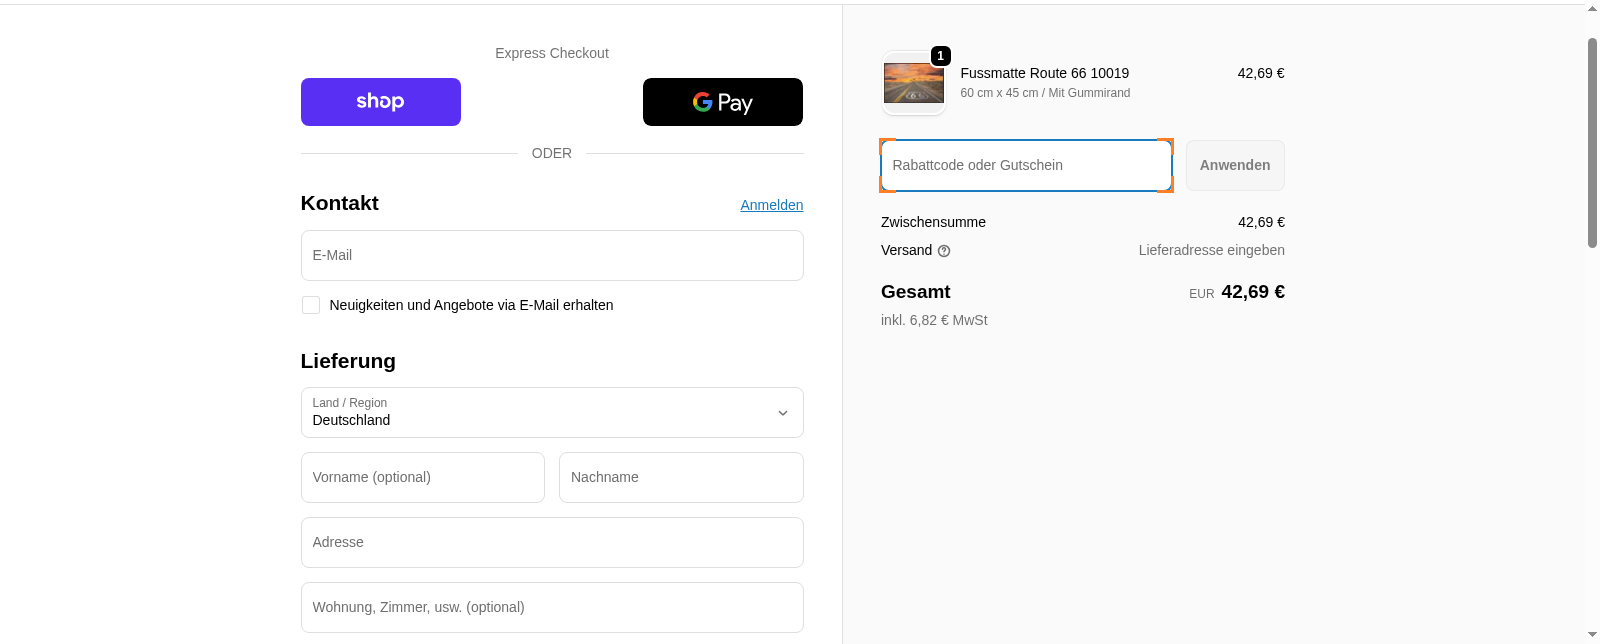This screenshot has width=1600, height=644.
Task: Click into the E-Mail input field
Action: pos(551,255)
